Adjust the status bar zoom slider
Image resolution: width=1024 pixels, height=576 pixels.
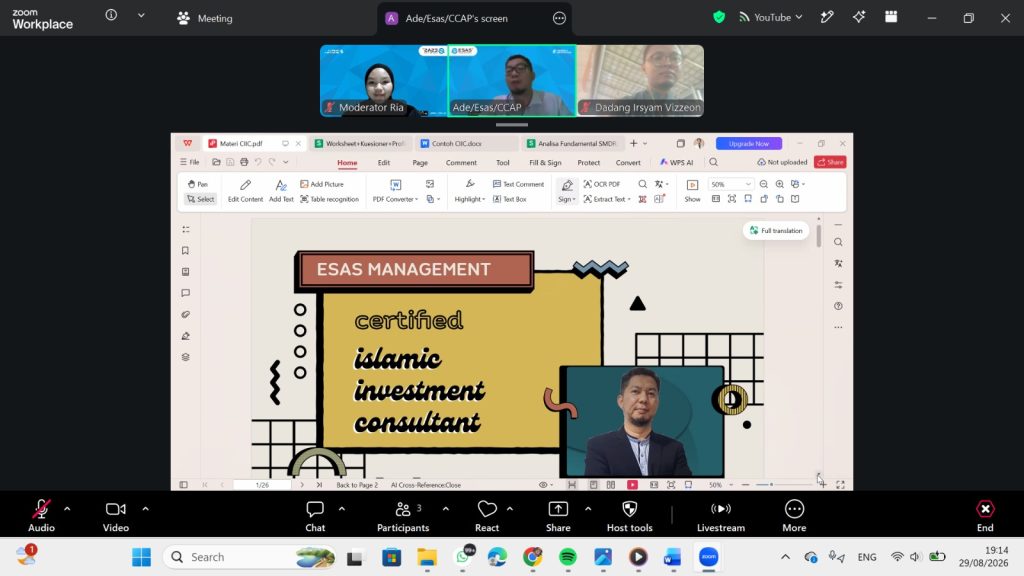(x=771, y=485)
